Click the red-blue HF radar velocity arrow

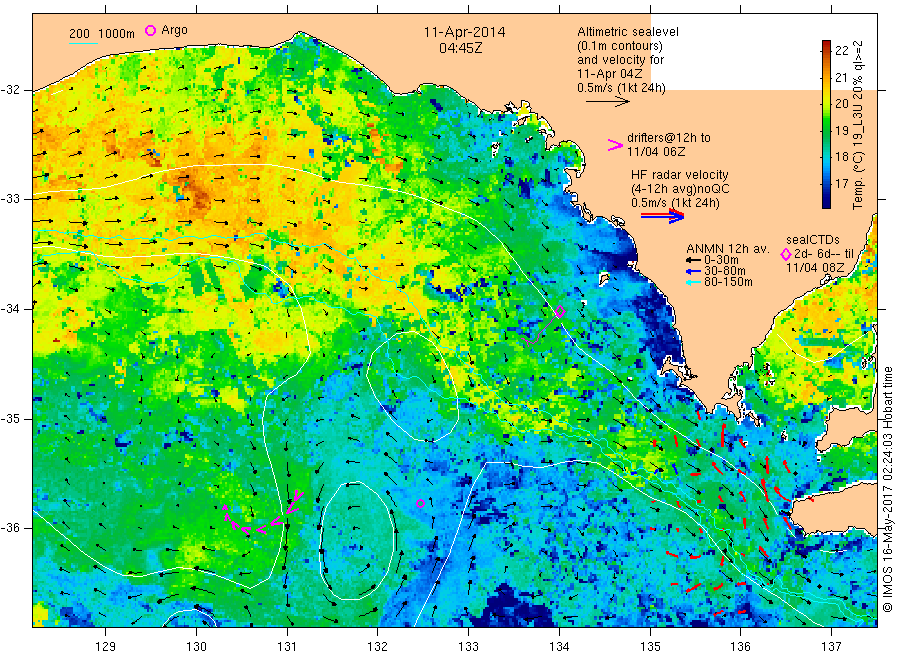(663, 216)
